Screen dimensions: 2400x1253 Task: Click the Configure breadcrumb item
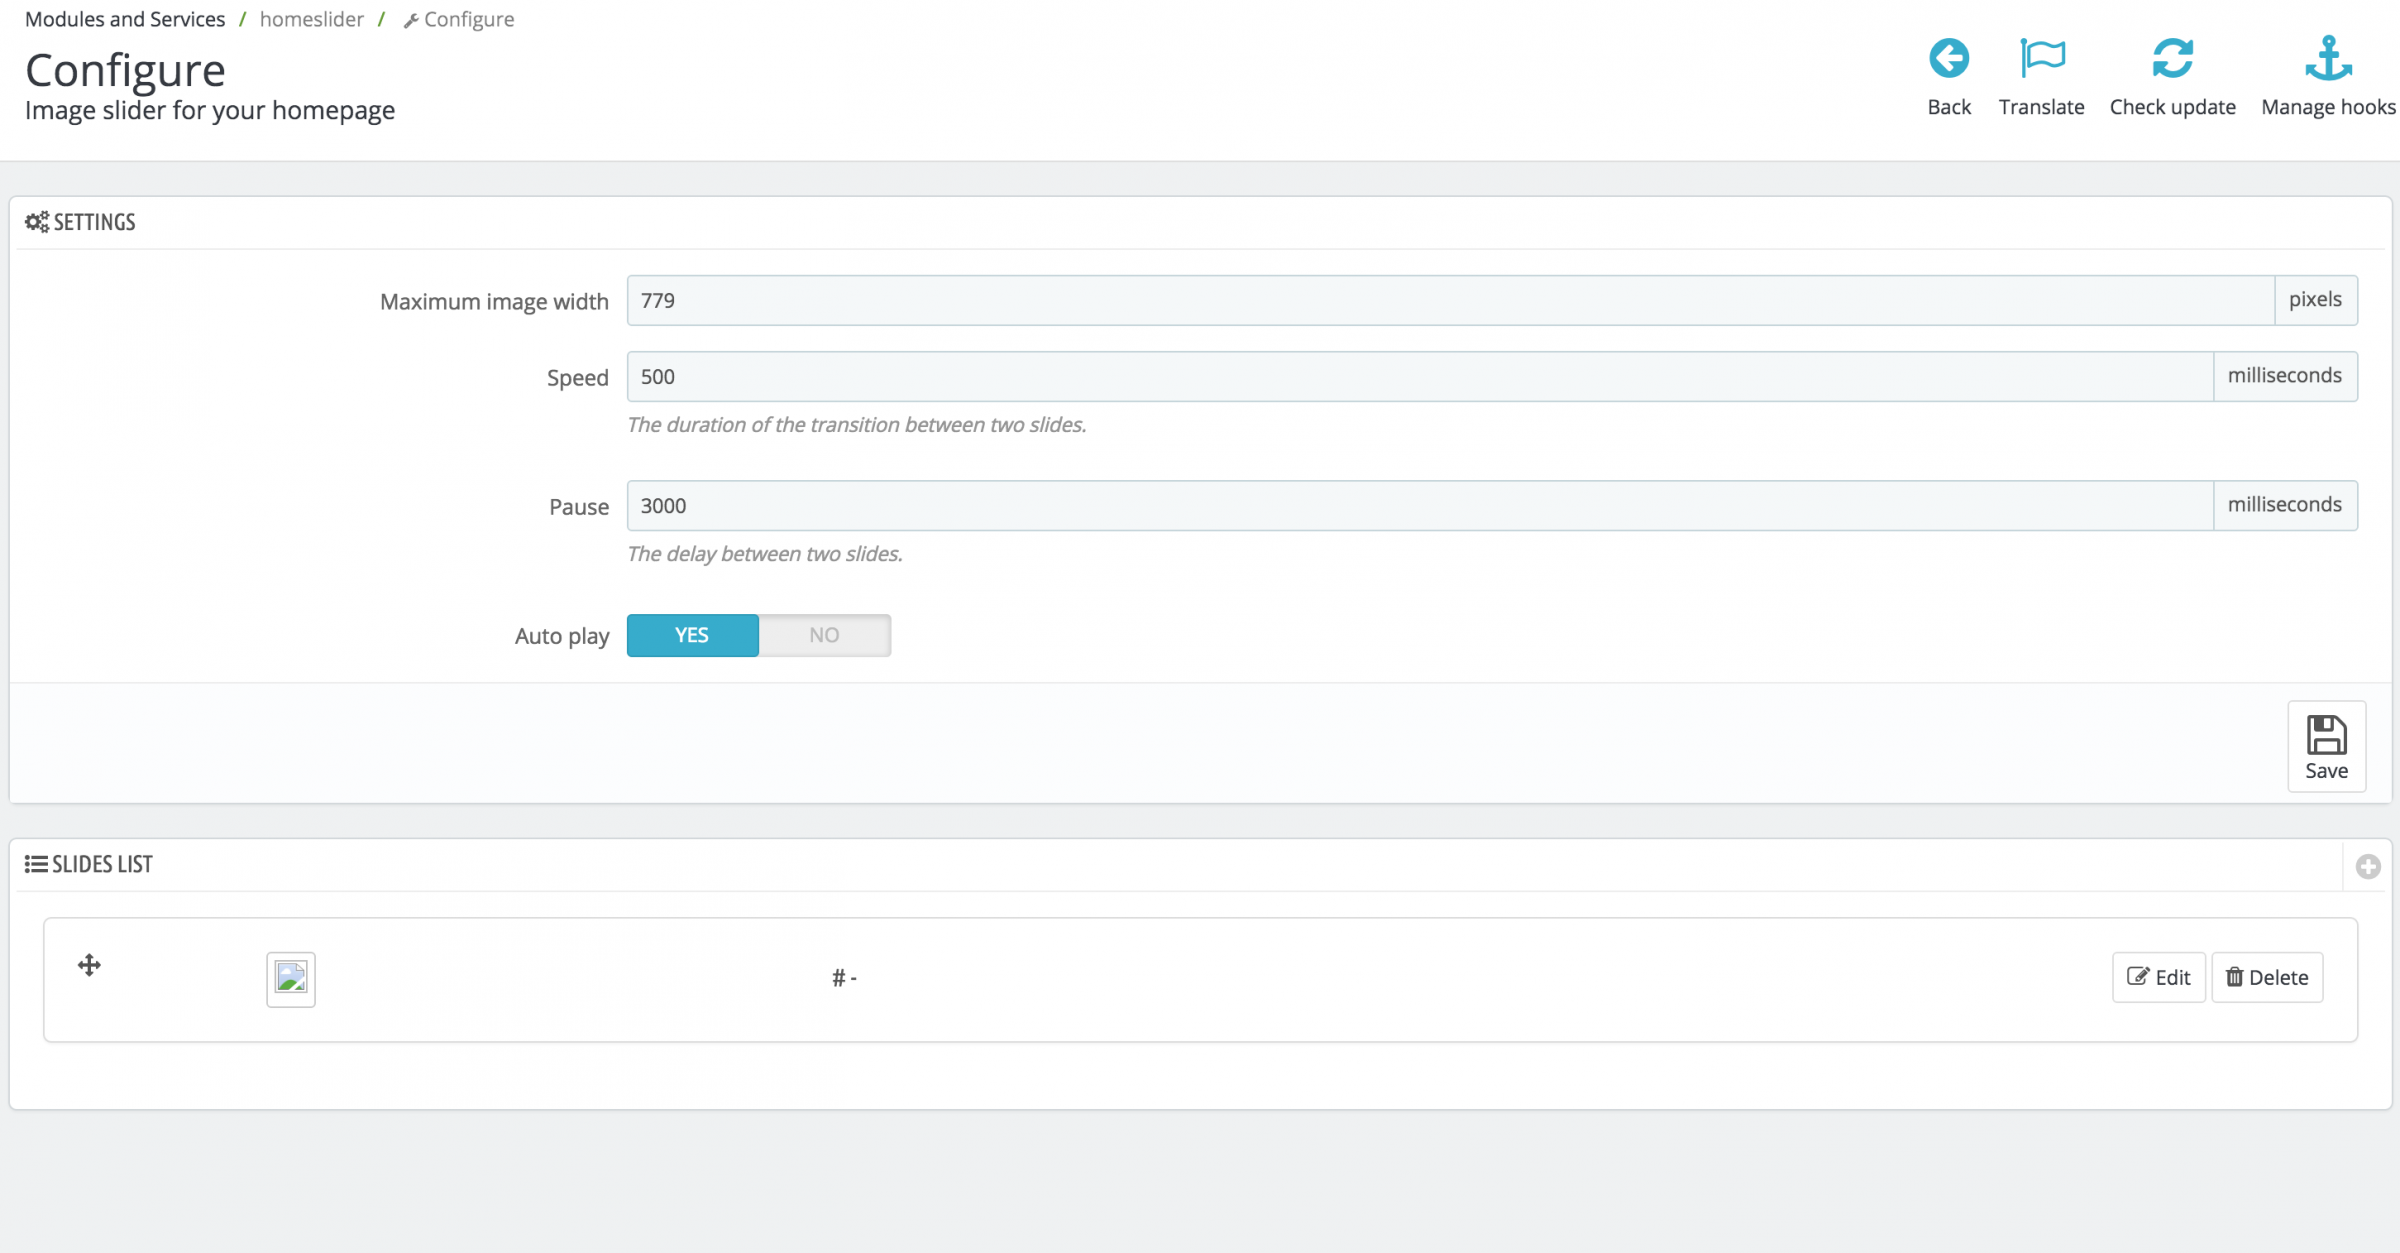460,19
